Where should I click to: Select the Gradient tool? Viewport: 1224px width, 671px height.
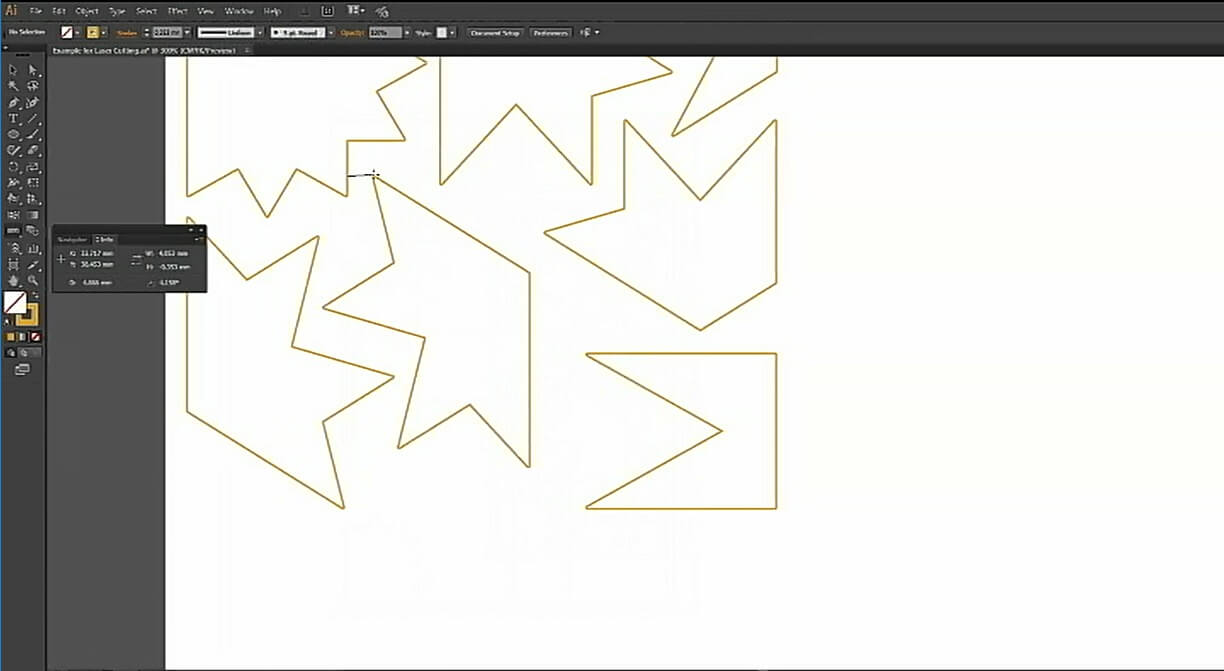coord(33,214)
